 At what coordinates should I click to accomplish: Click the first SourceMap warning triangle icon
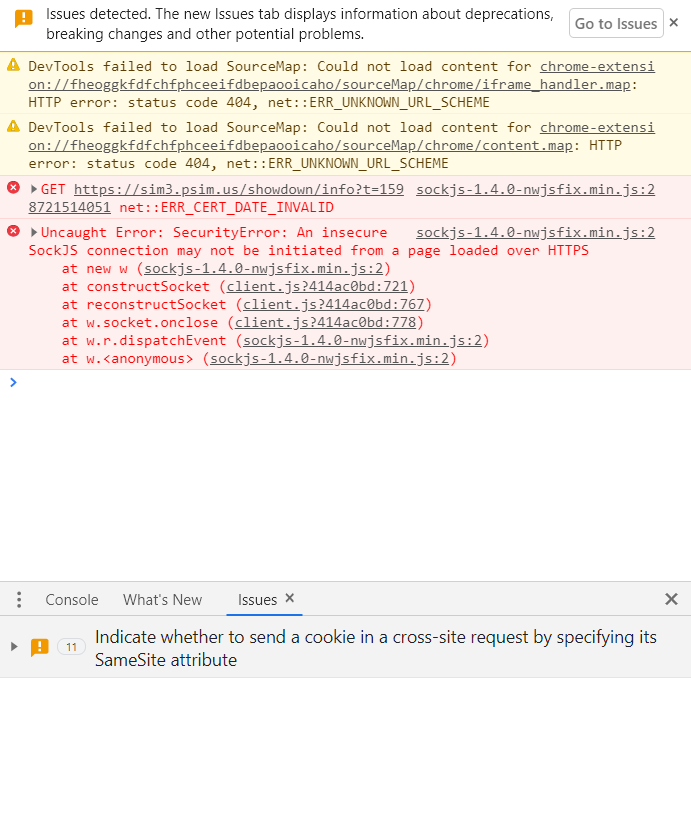[x=13, y=65]
